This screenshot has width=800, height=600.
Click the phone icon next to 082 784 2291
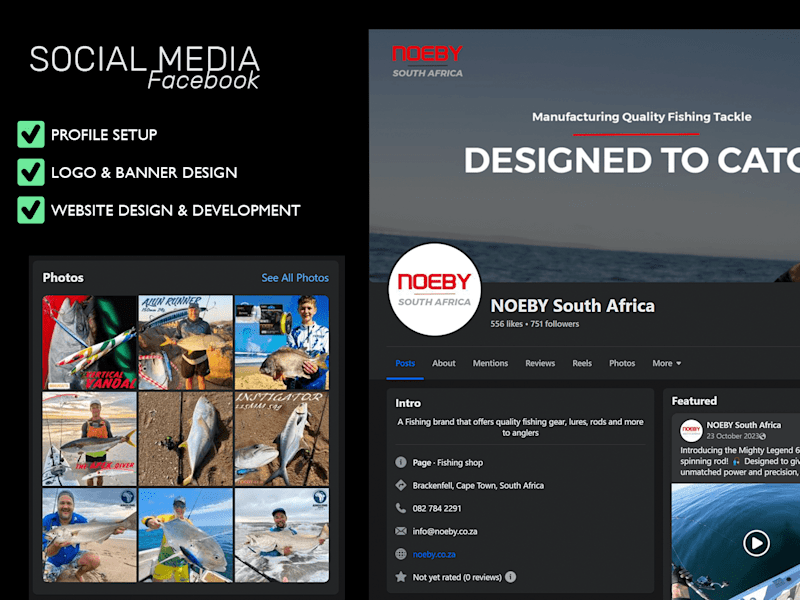point(401,508)
